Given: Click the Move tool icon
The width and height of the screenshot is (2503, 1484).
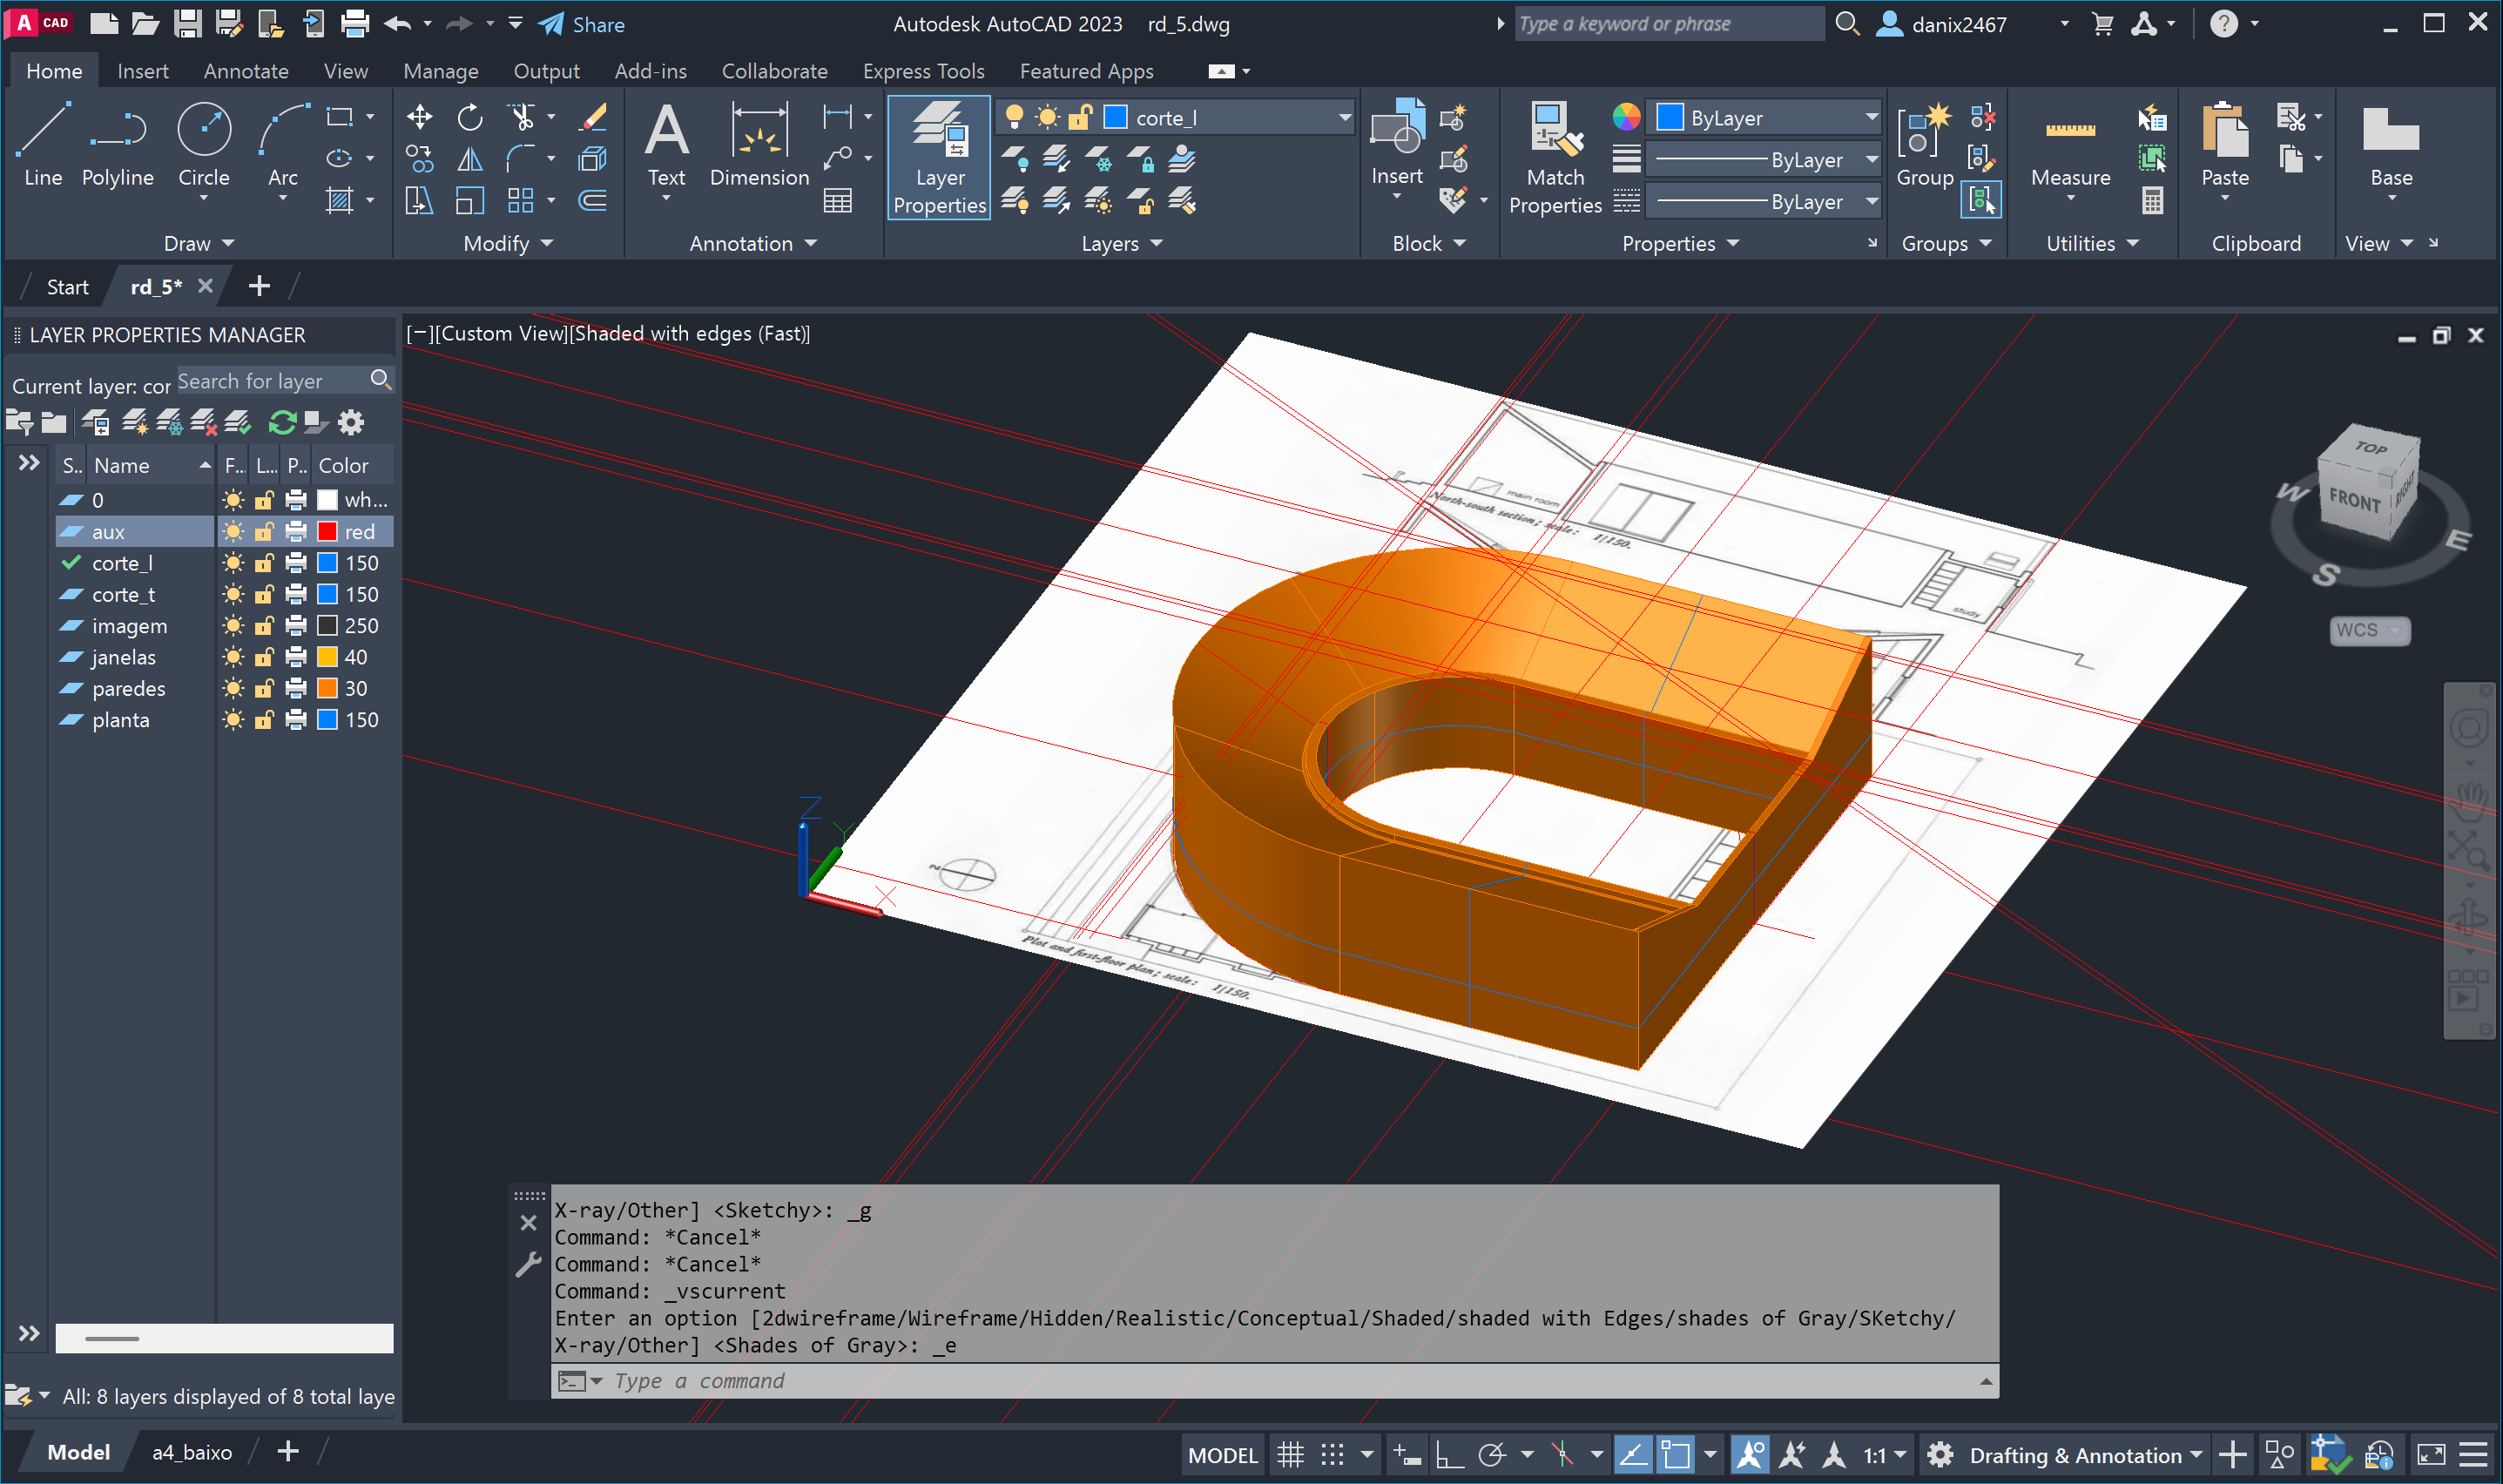Looking at the screenshot, I should [x=419, y=118].
